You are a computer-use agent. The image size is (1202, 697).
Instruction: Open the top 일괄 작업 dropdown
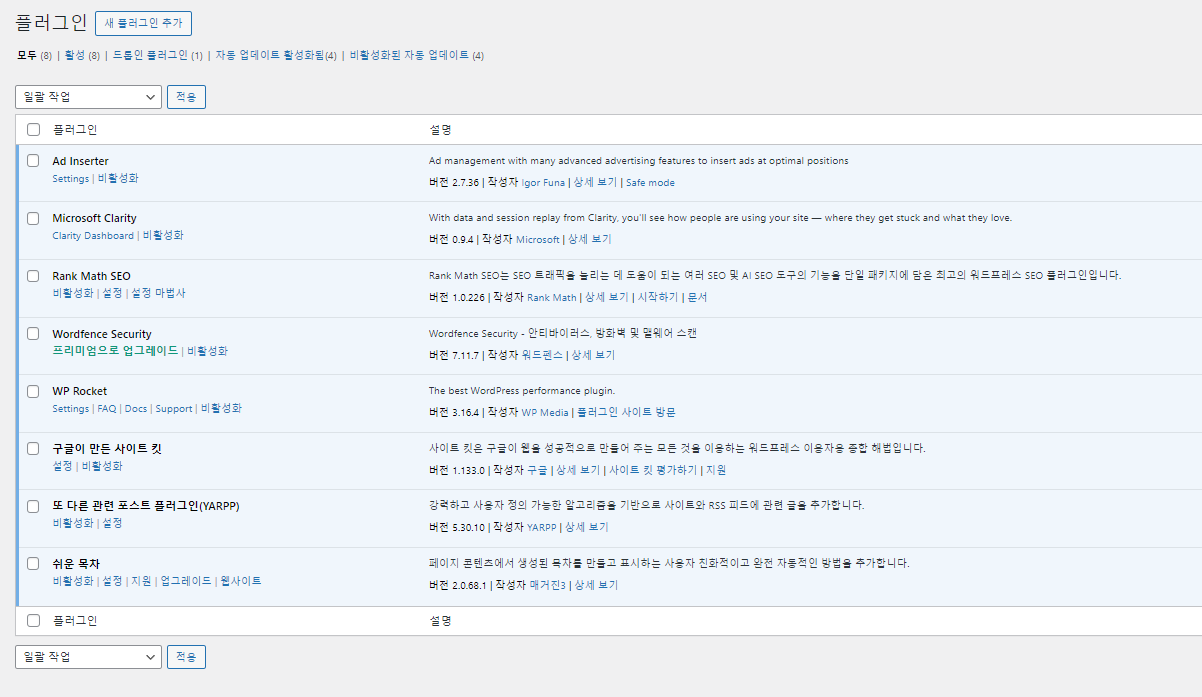tap(88, 97)
